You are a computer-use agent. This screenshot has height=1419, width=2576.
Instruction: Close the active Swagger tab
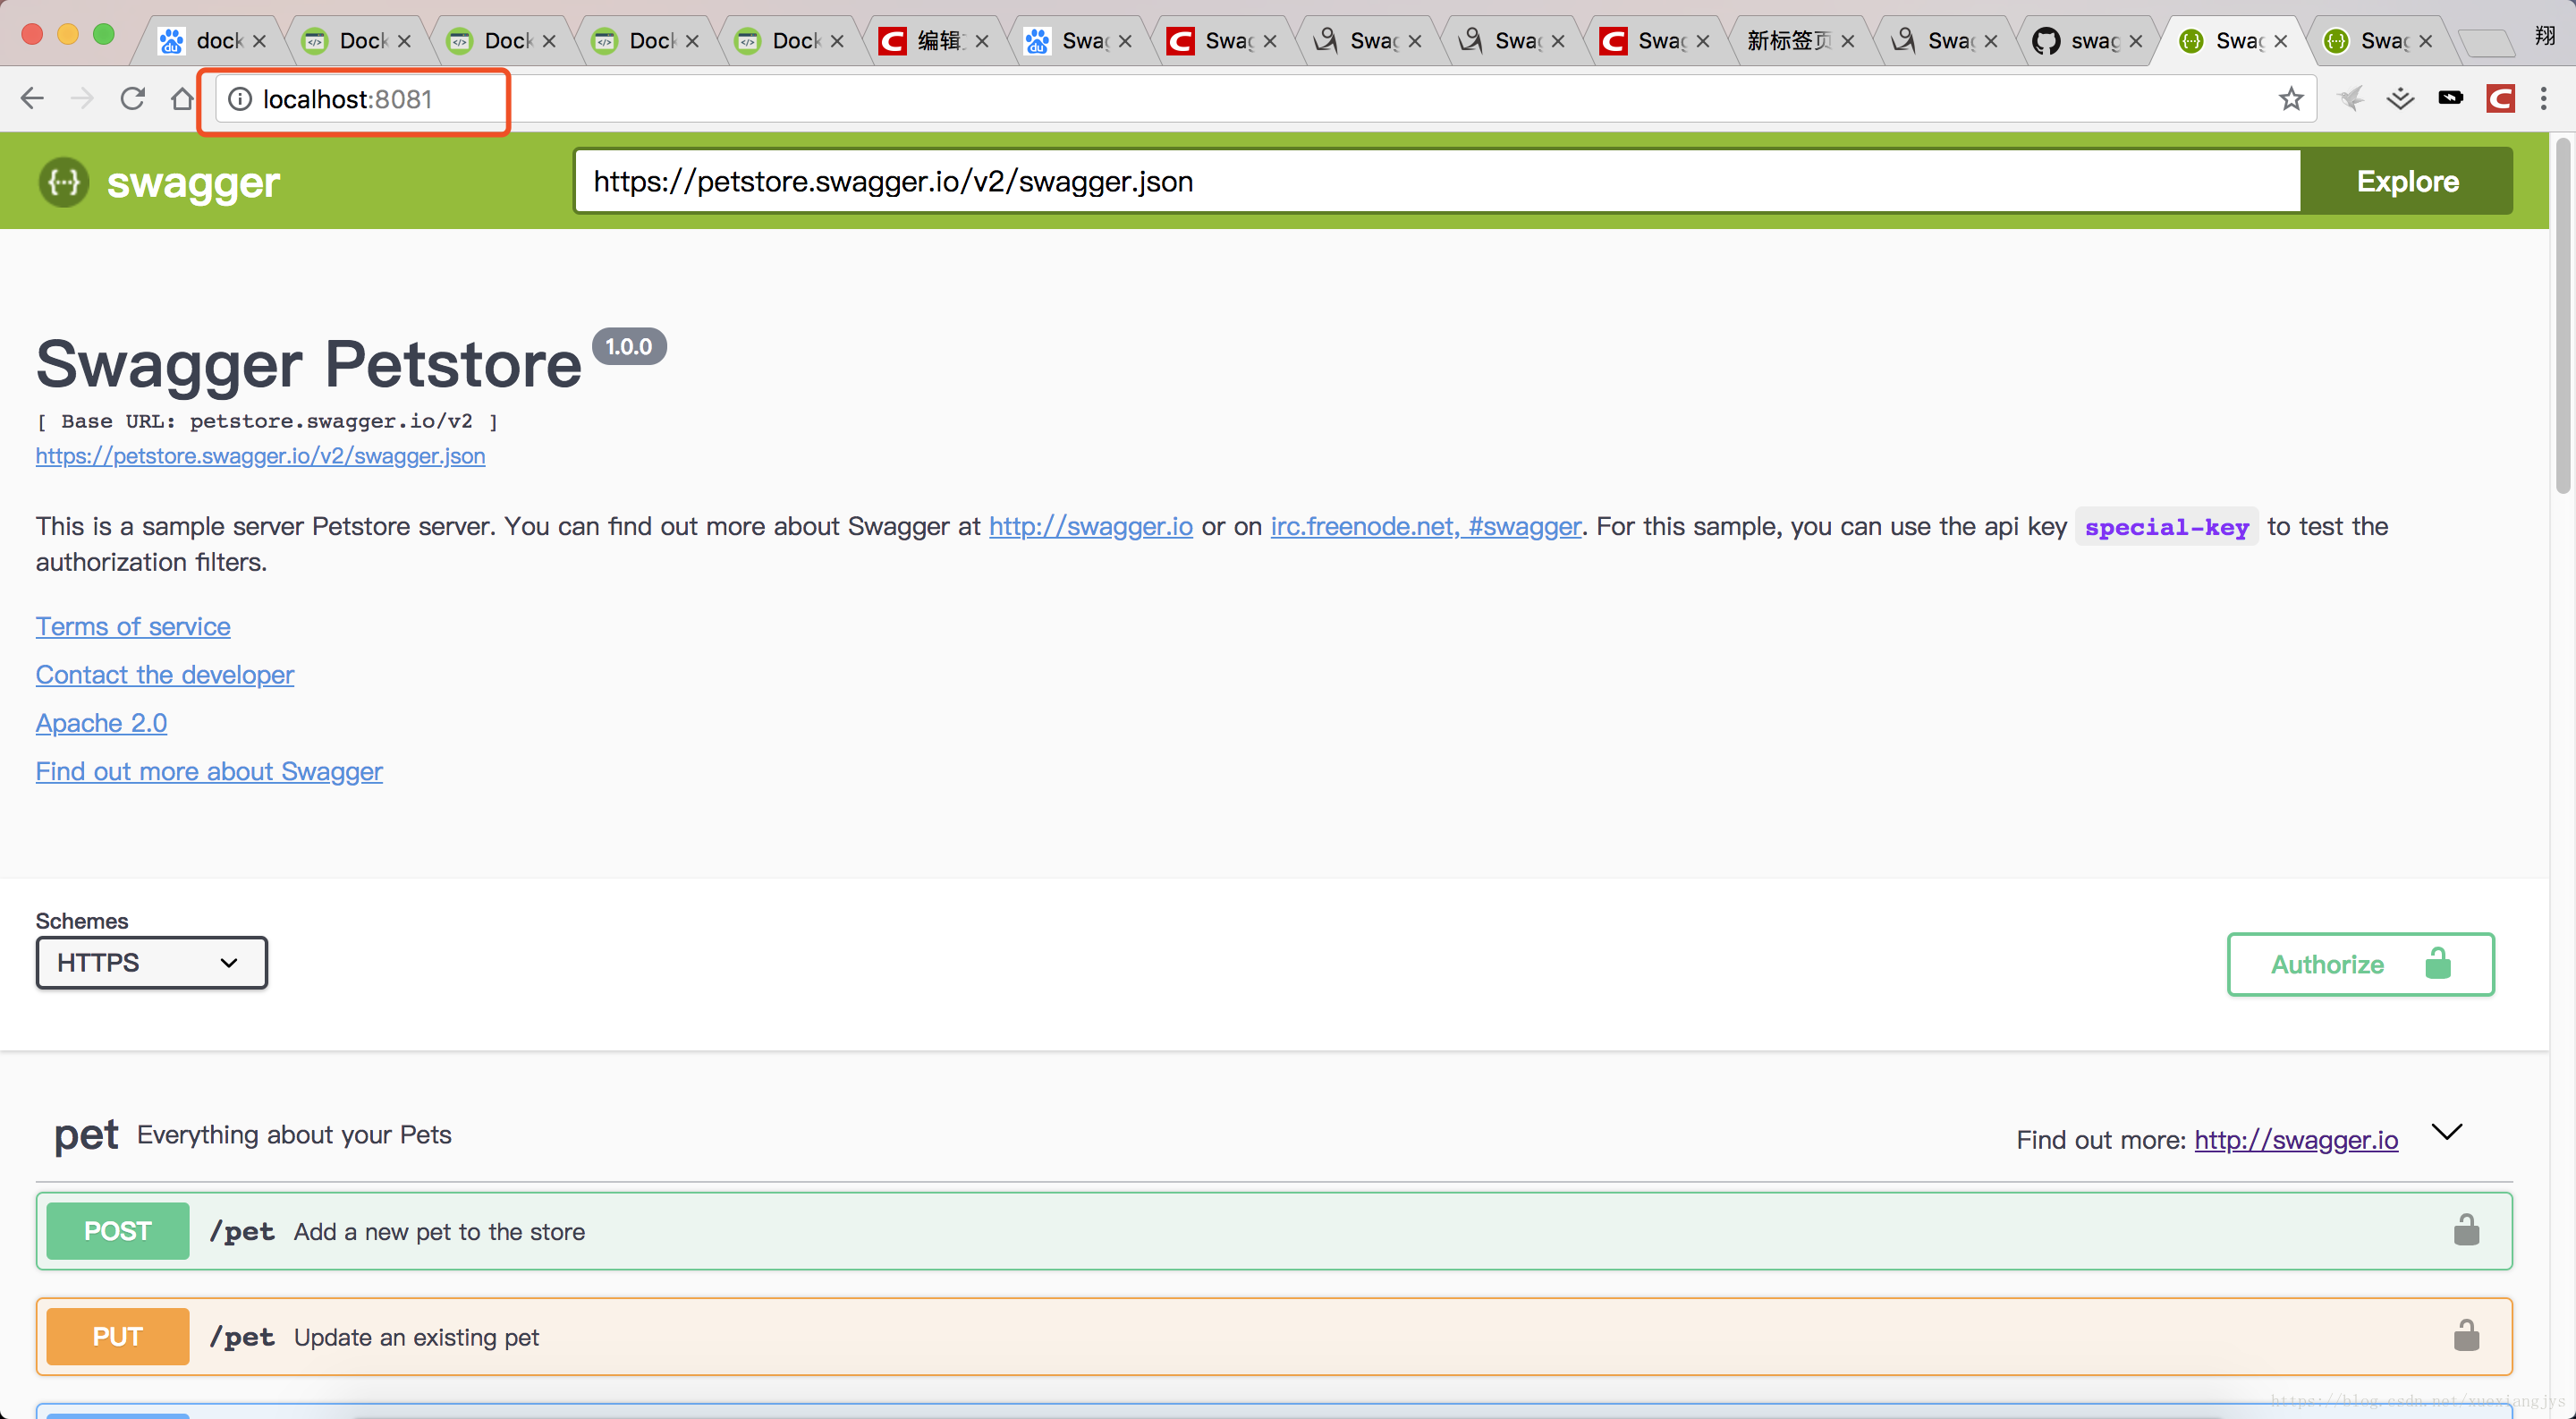(2280, 41)
